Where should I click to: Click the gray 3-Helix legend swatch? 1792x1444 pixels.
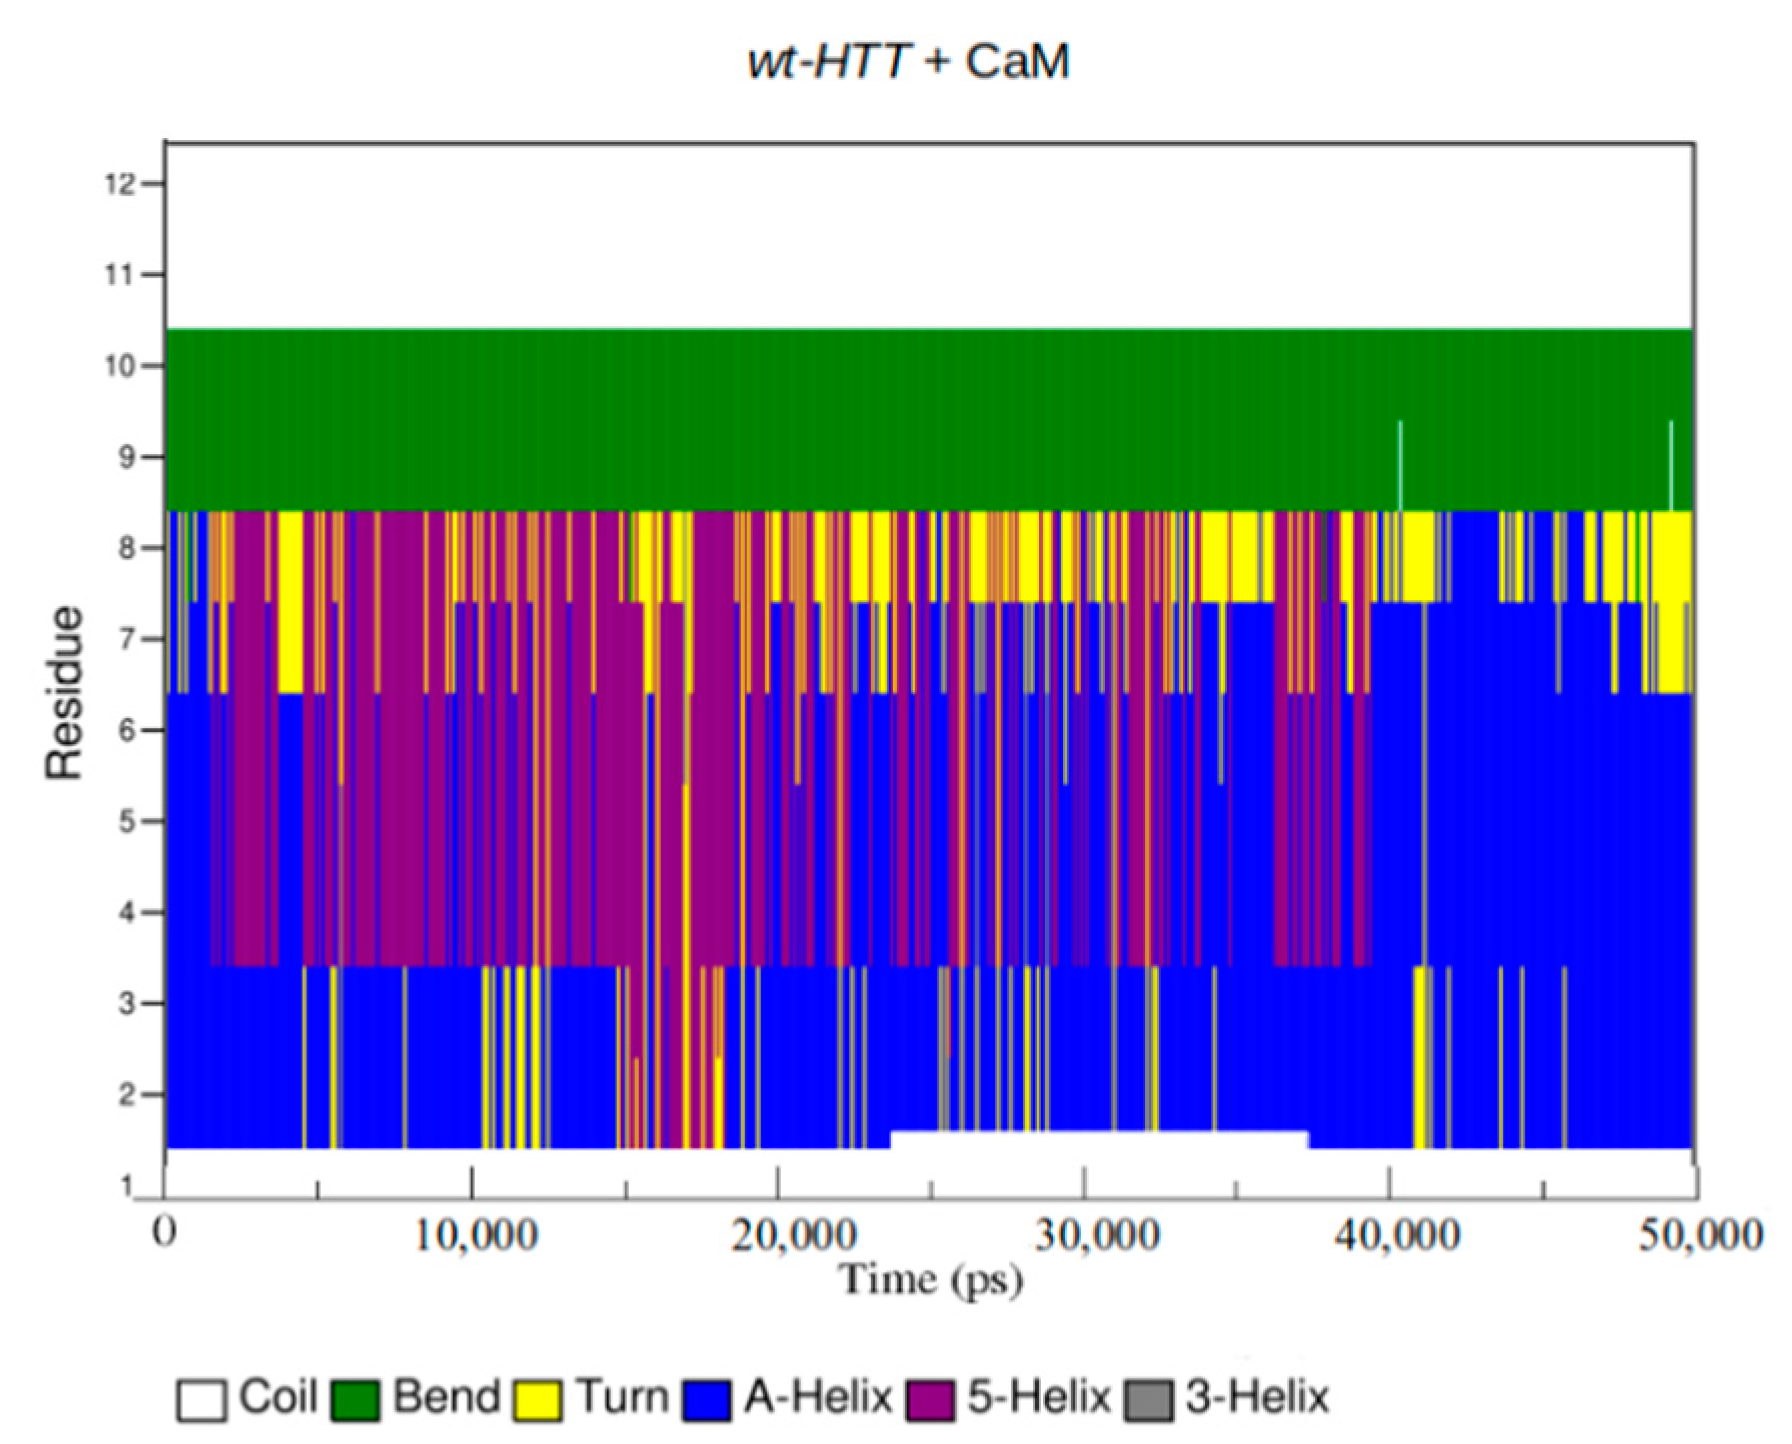tap(1149, 1400)
